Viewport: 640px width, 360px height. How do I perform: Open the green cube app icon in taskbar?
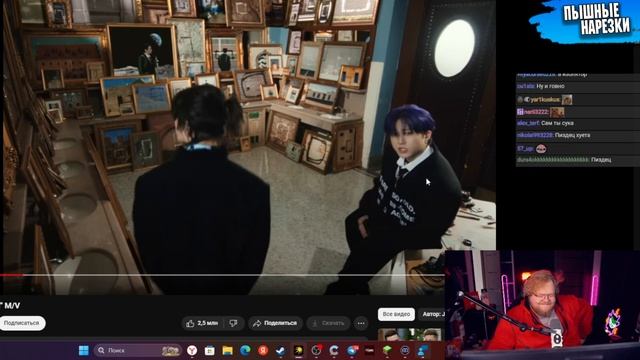pyautogui.click(x=387, y=350)
